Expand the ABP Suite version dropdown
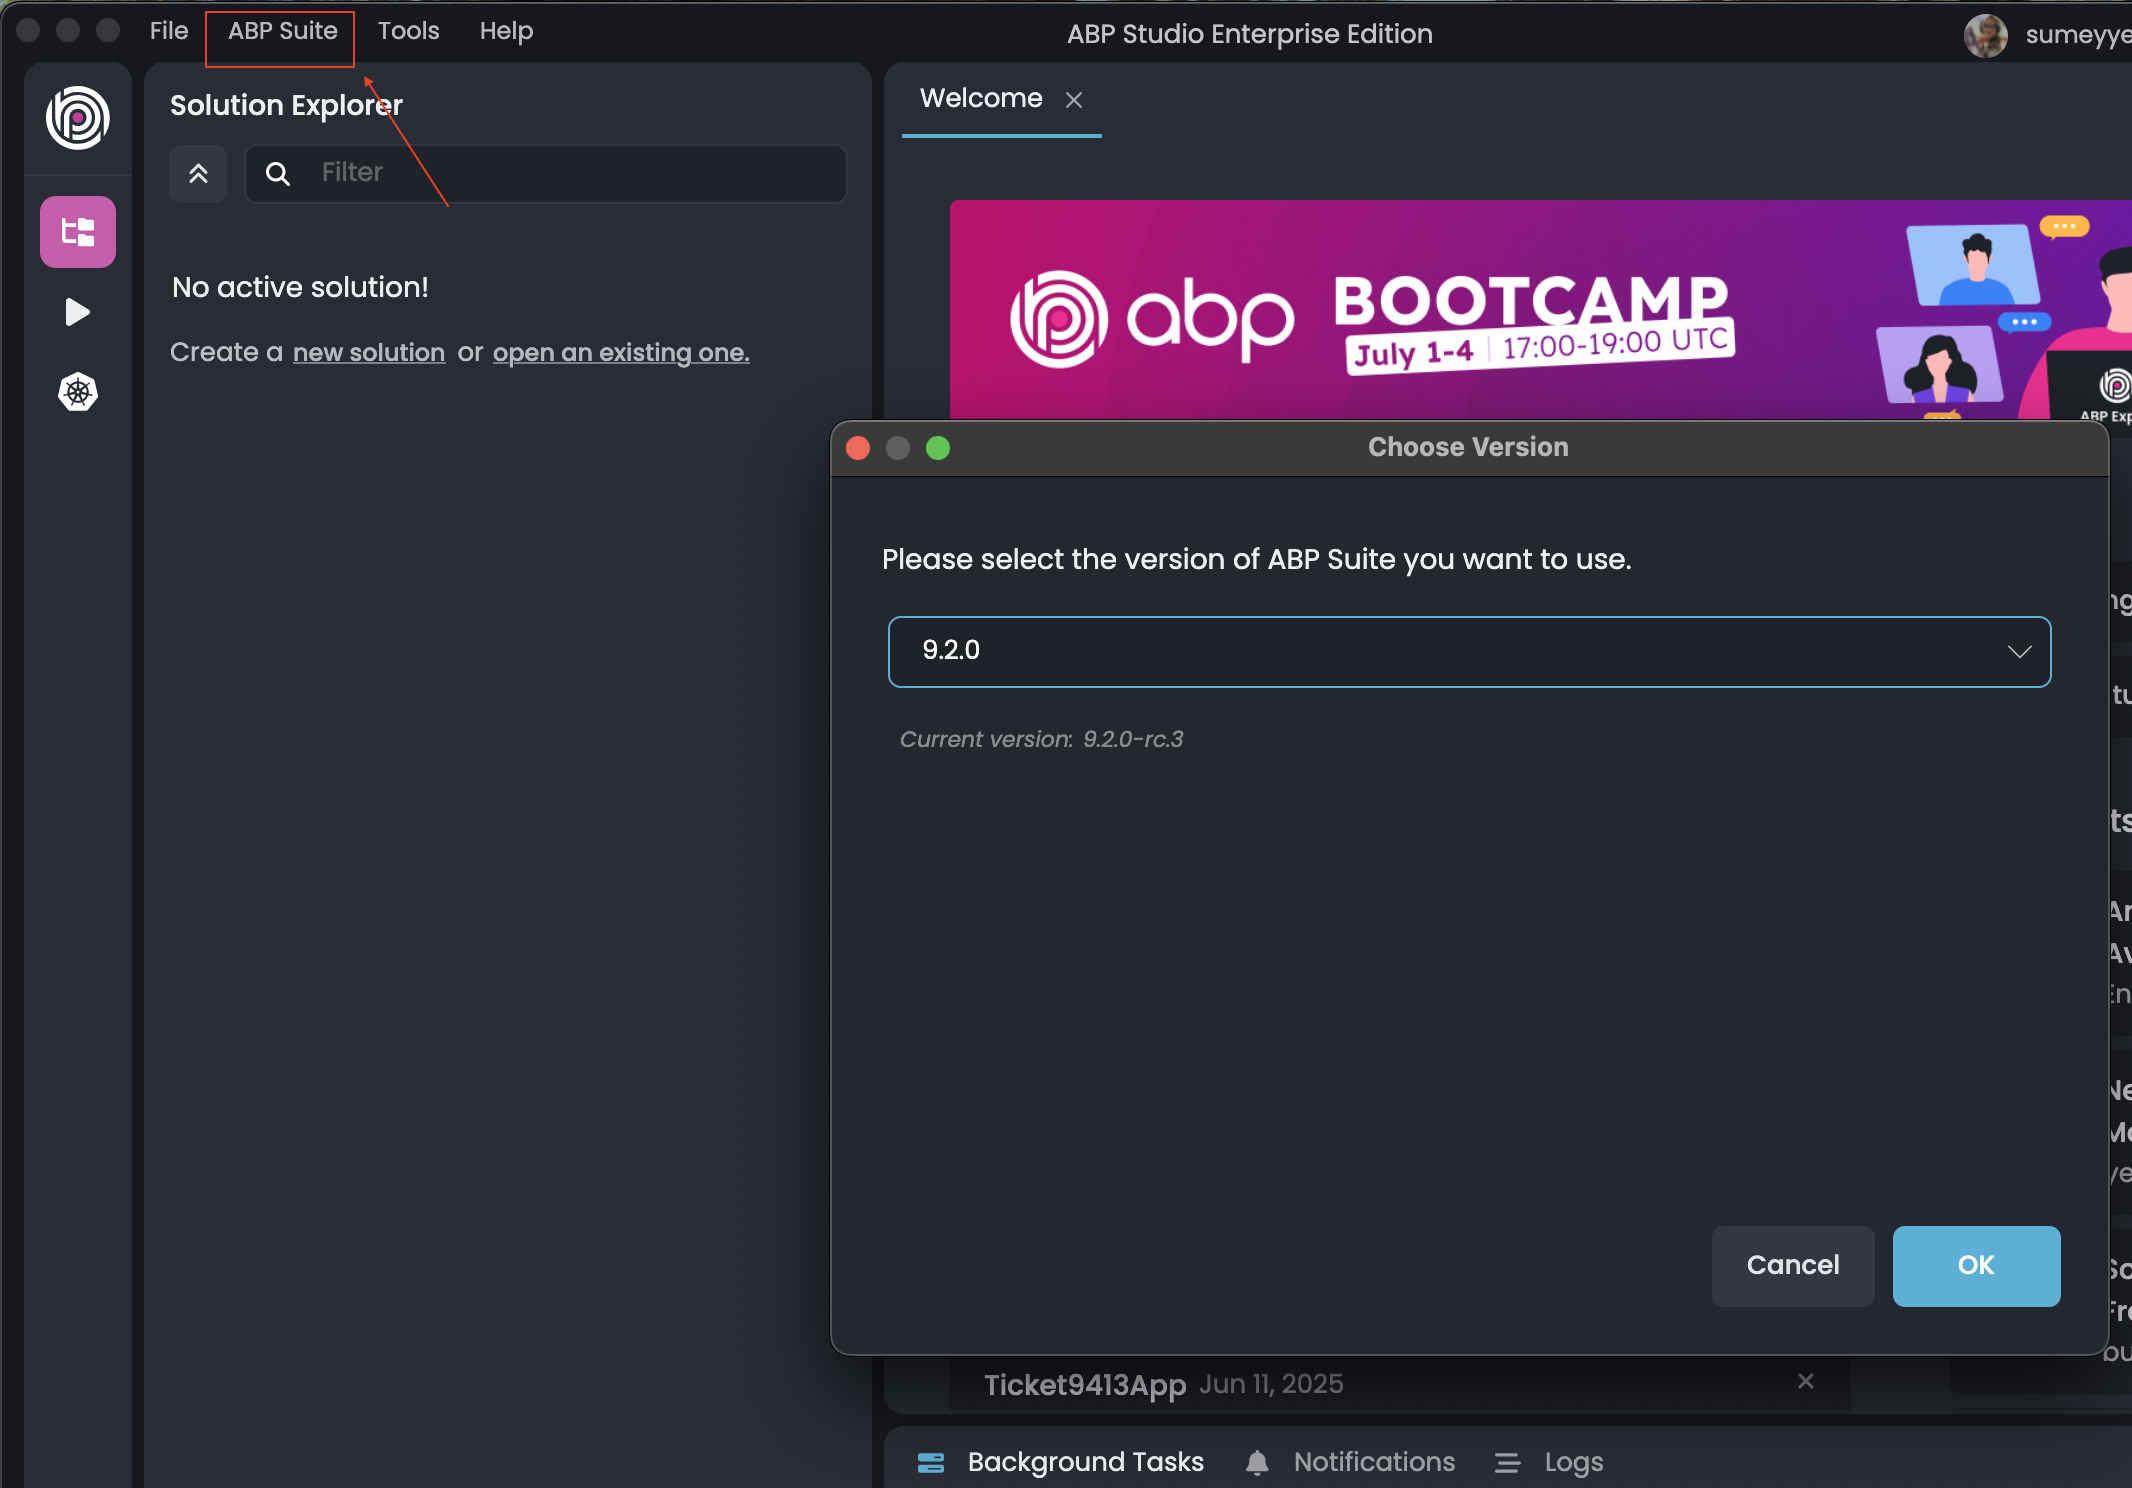Viewport: 2132px width, 1488px height. click(2019, 652)
